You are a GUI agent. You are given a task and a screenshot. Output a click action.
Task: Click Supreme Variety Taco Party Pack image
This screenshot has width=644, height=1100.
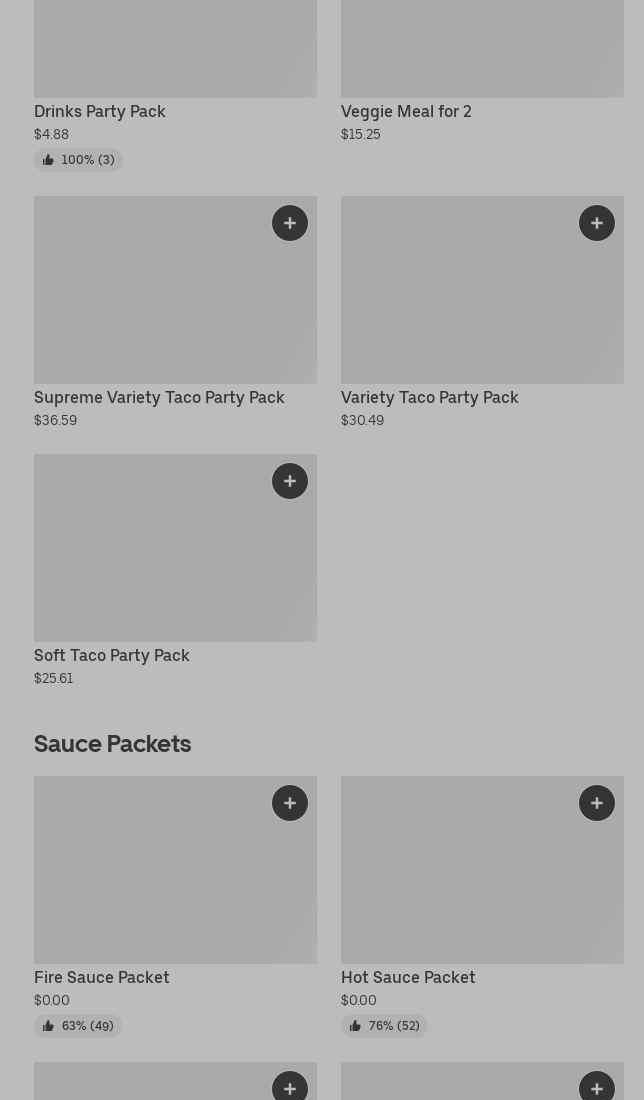coord(150,300)
